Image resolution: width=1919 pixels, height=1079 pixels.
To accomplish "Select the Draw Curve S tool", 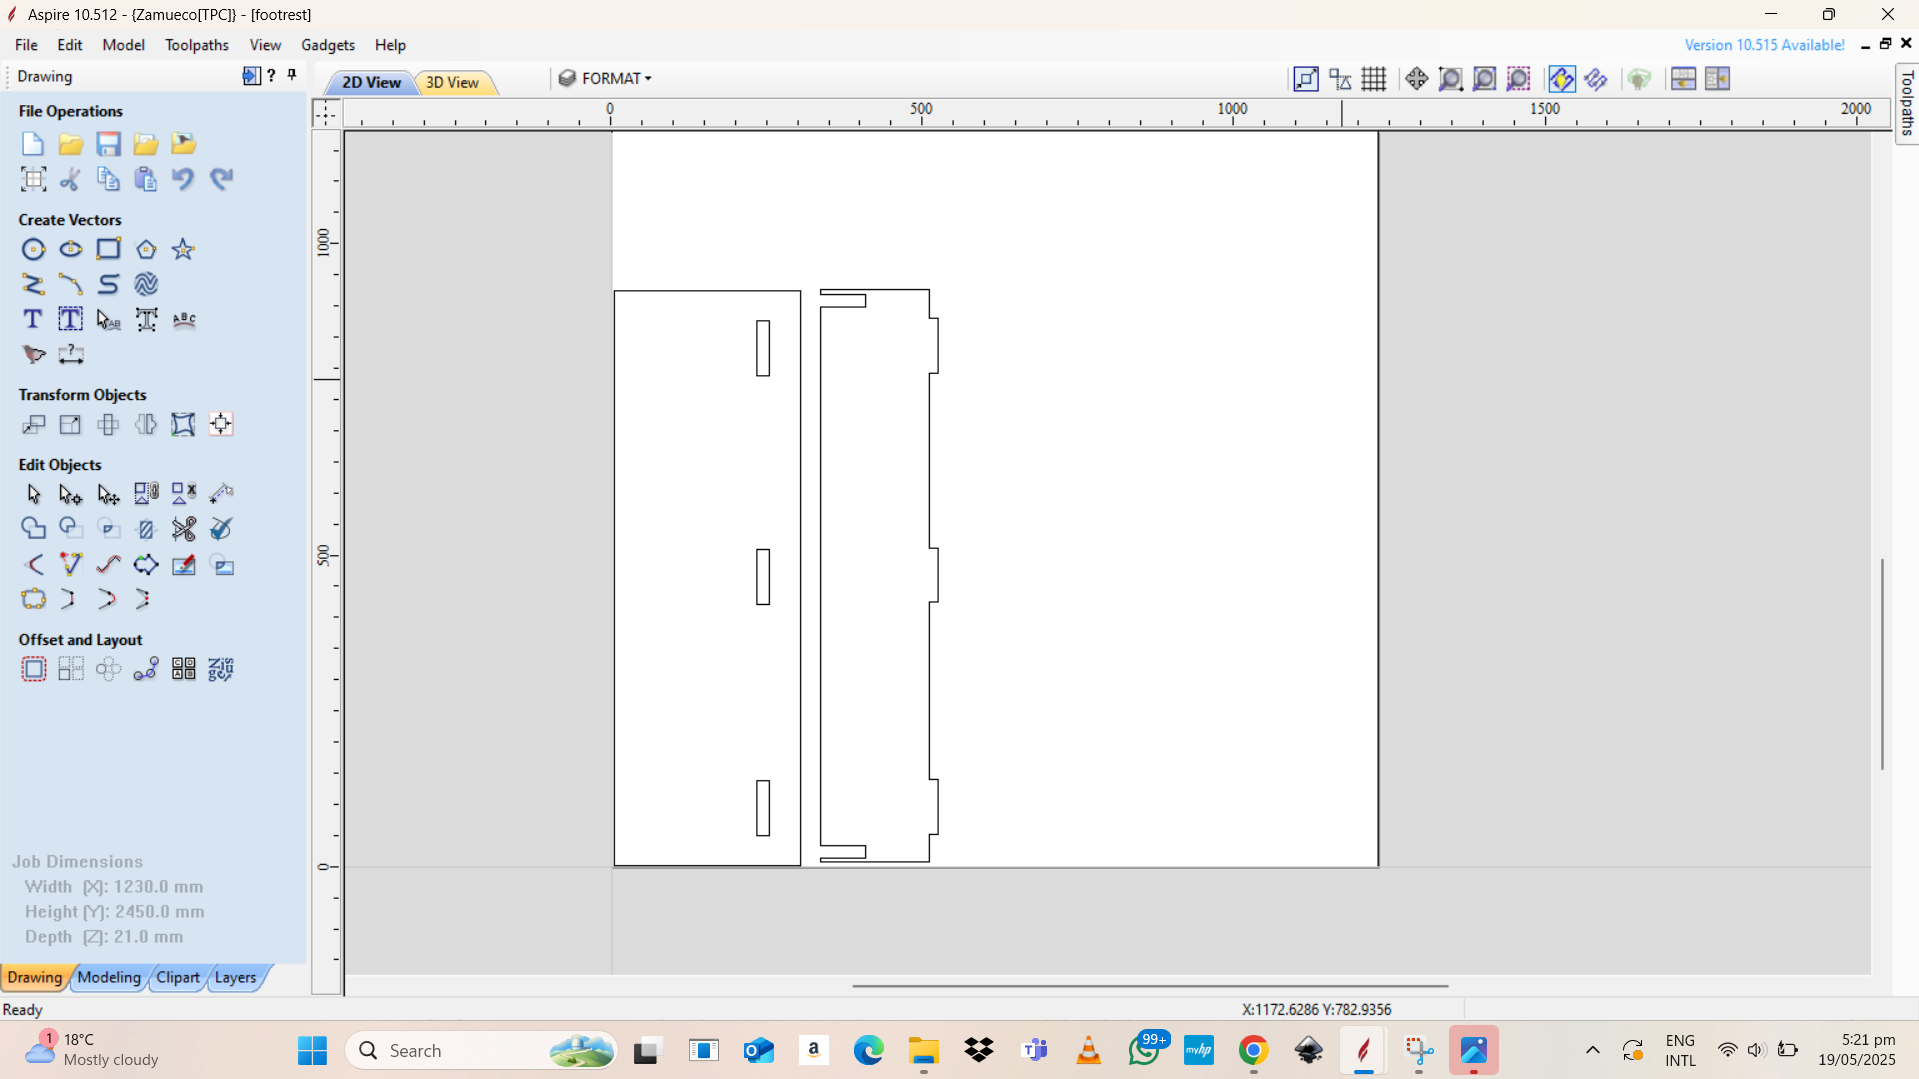I will [x=108, y=284].
